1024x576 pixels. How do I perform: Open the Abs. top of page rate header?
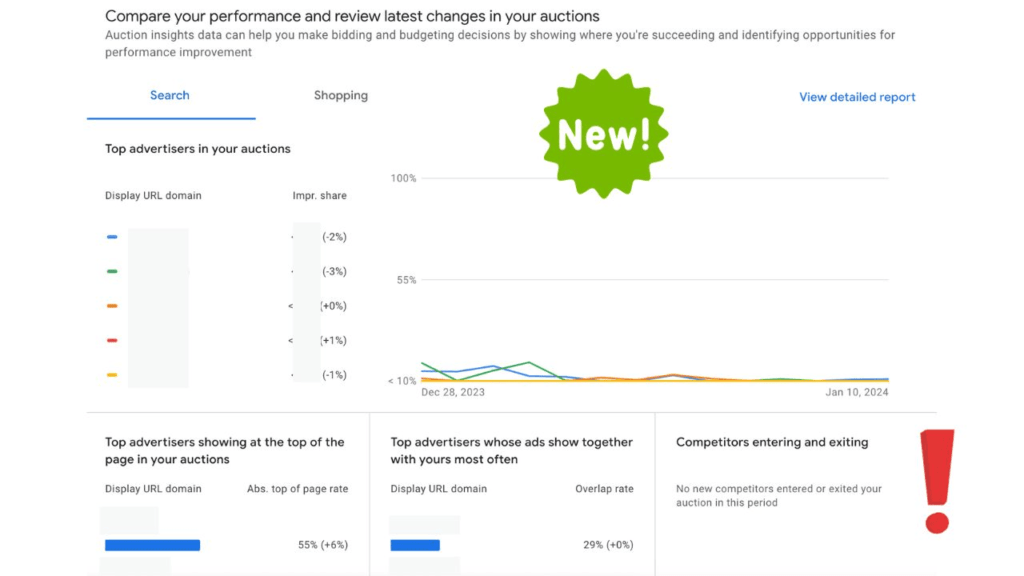pyautogui.click(x=297, y=488)
